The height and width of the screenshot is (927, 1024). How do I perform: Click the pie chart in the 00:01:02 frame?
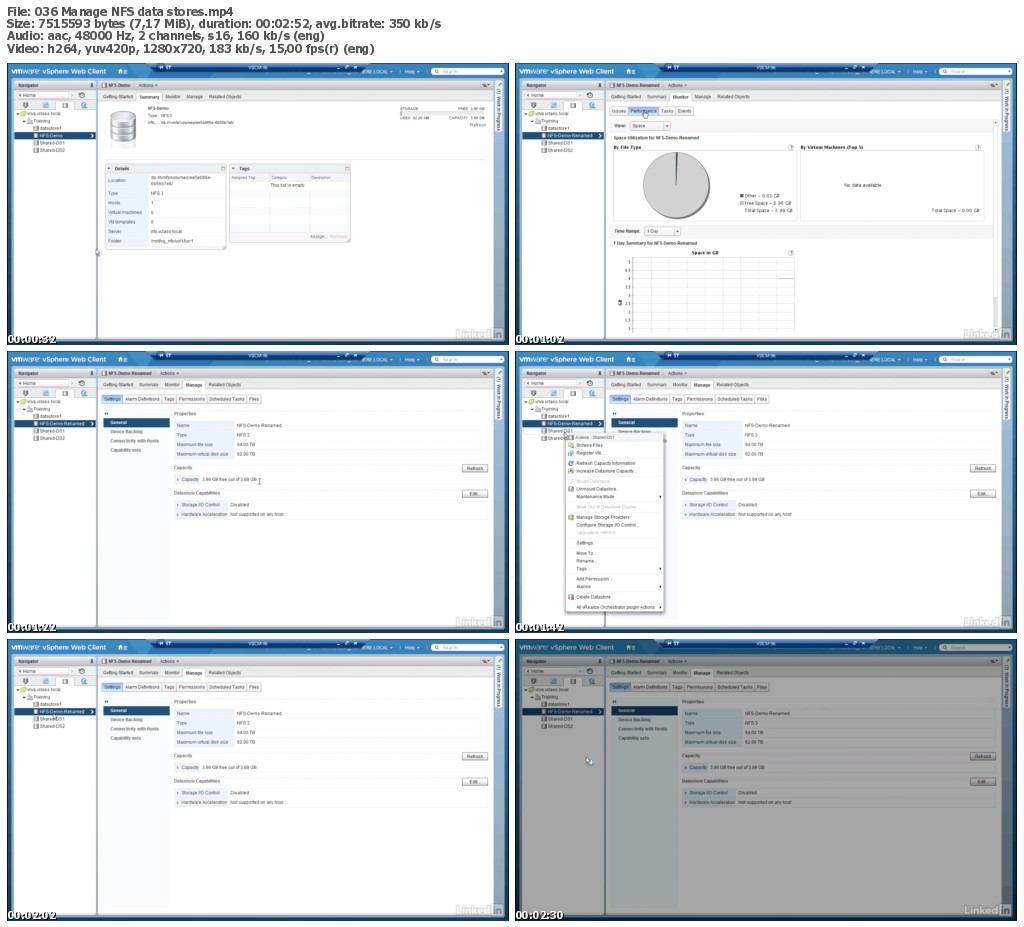[676, 186]
